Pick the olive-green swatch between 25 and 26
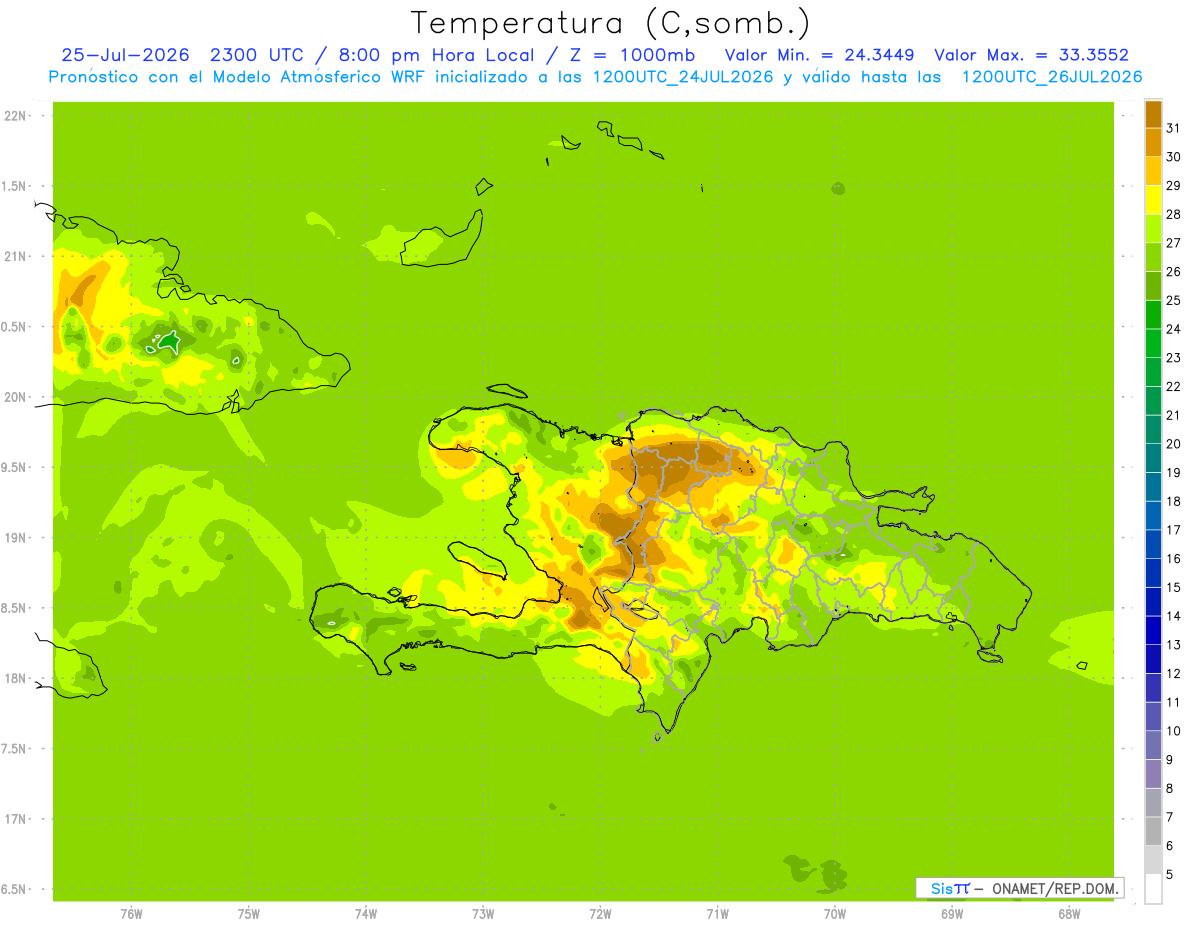 1153,286
